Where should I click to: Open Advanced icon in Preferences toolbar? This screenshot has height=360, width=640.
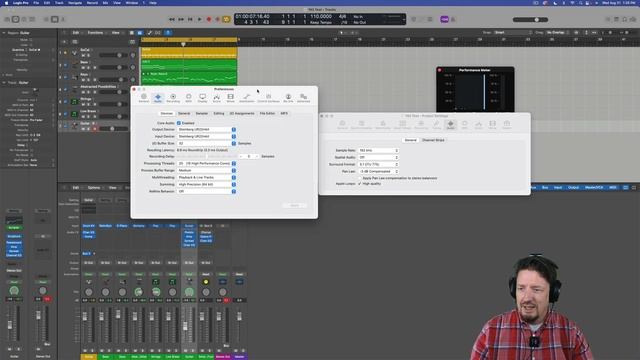[x=303, y=98]
